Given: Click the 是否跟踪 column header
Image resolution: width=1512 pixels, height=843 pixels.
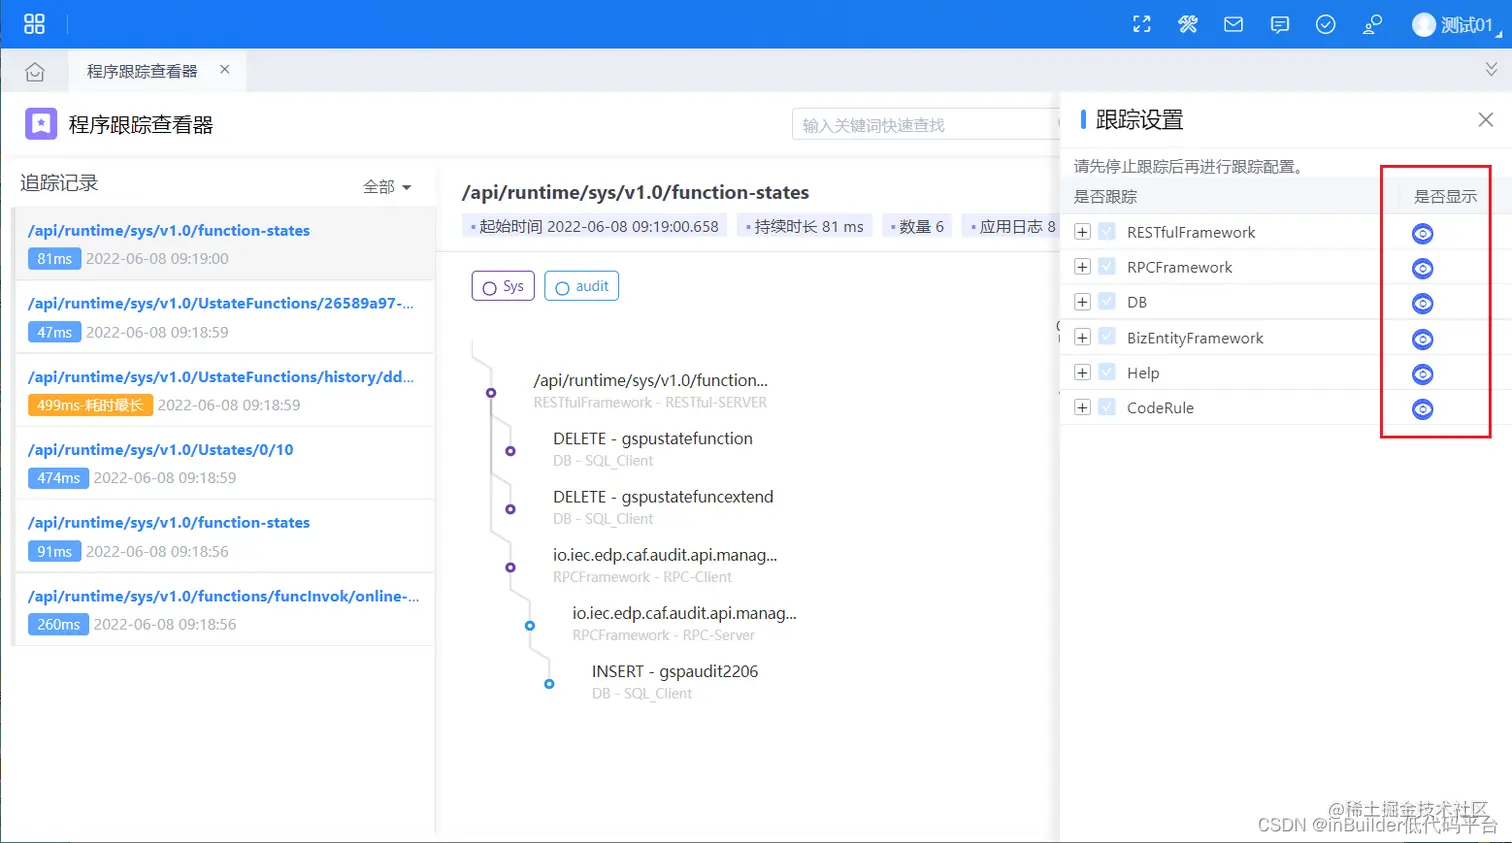Looking at the screenshot, I should (1105, 196).
